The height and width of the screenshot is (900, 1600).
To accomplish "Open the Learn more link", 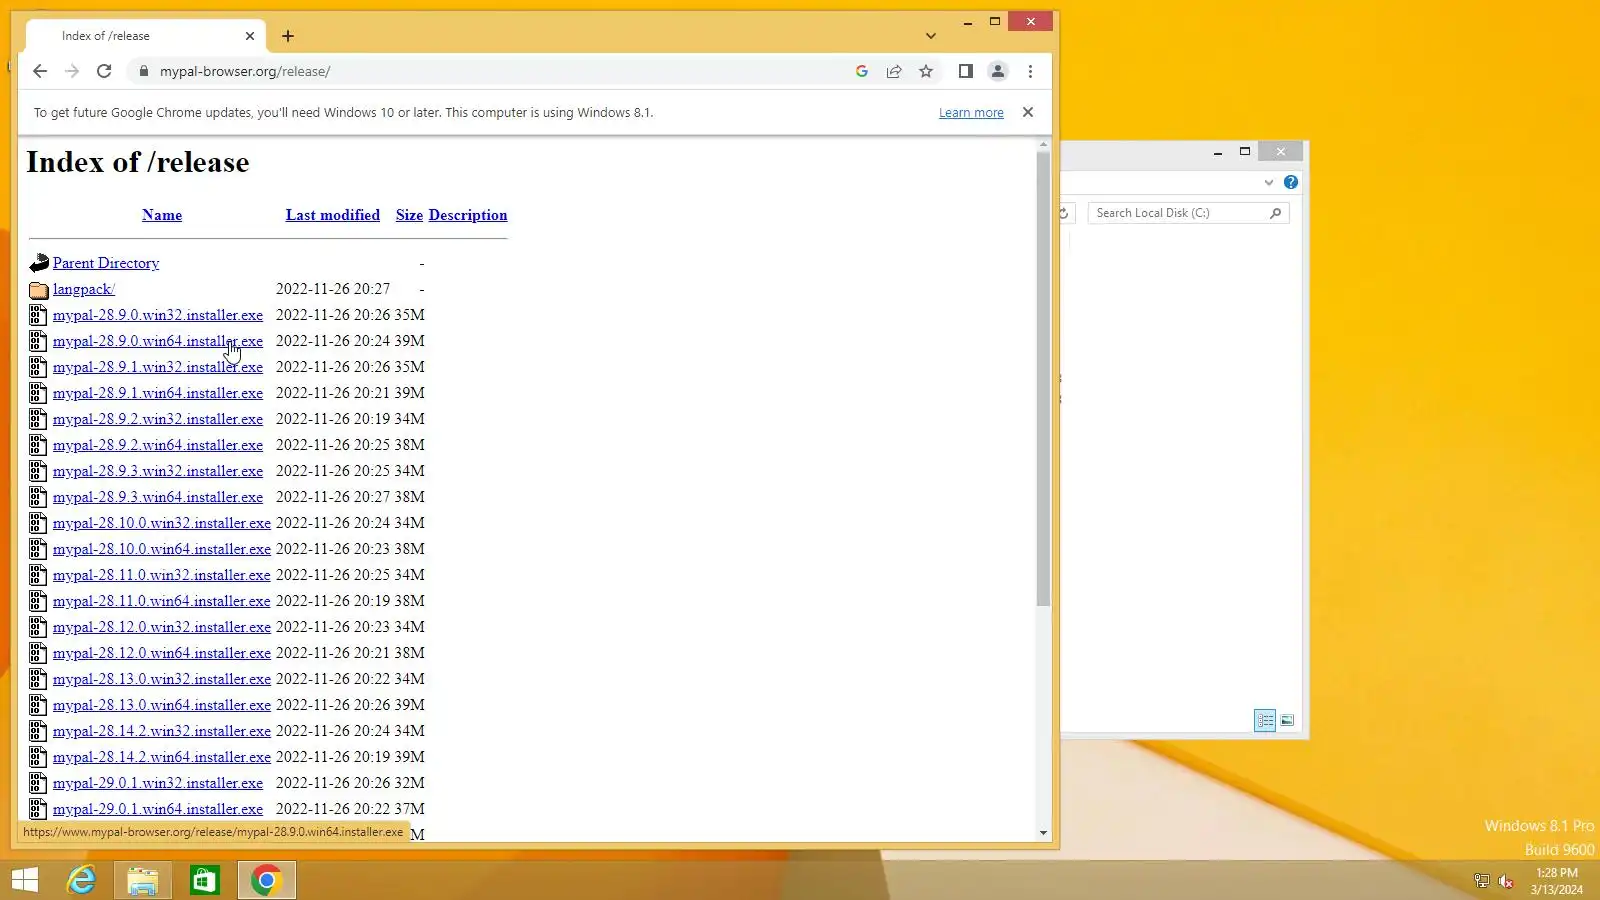I will point(971,113).
